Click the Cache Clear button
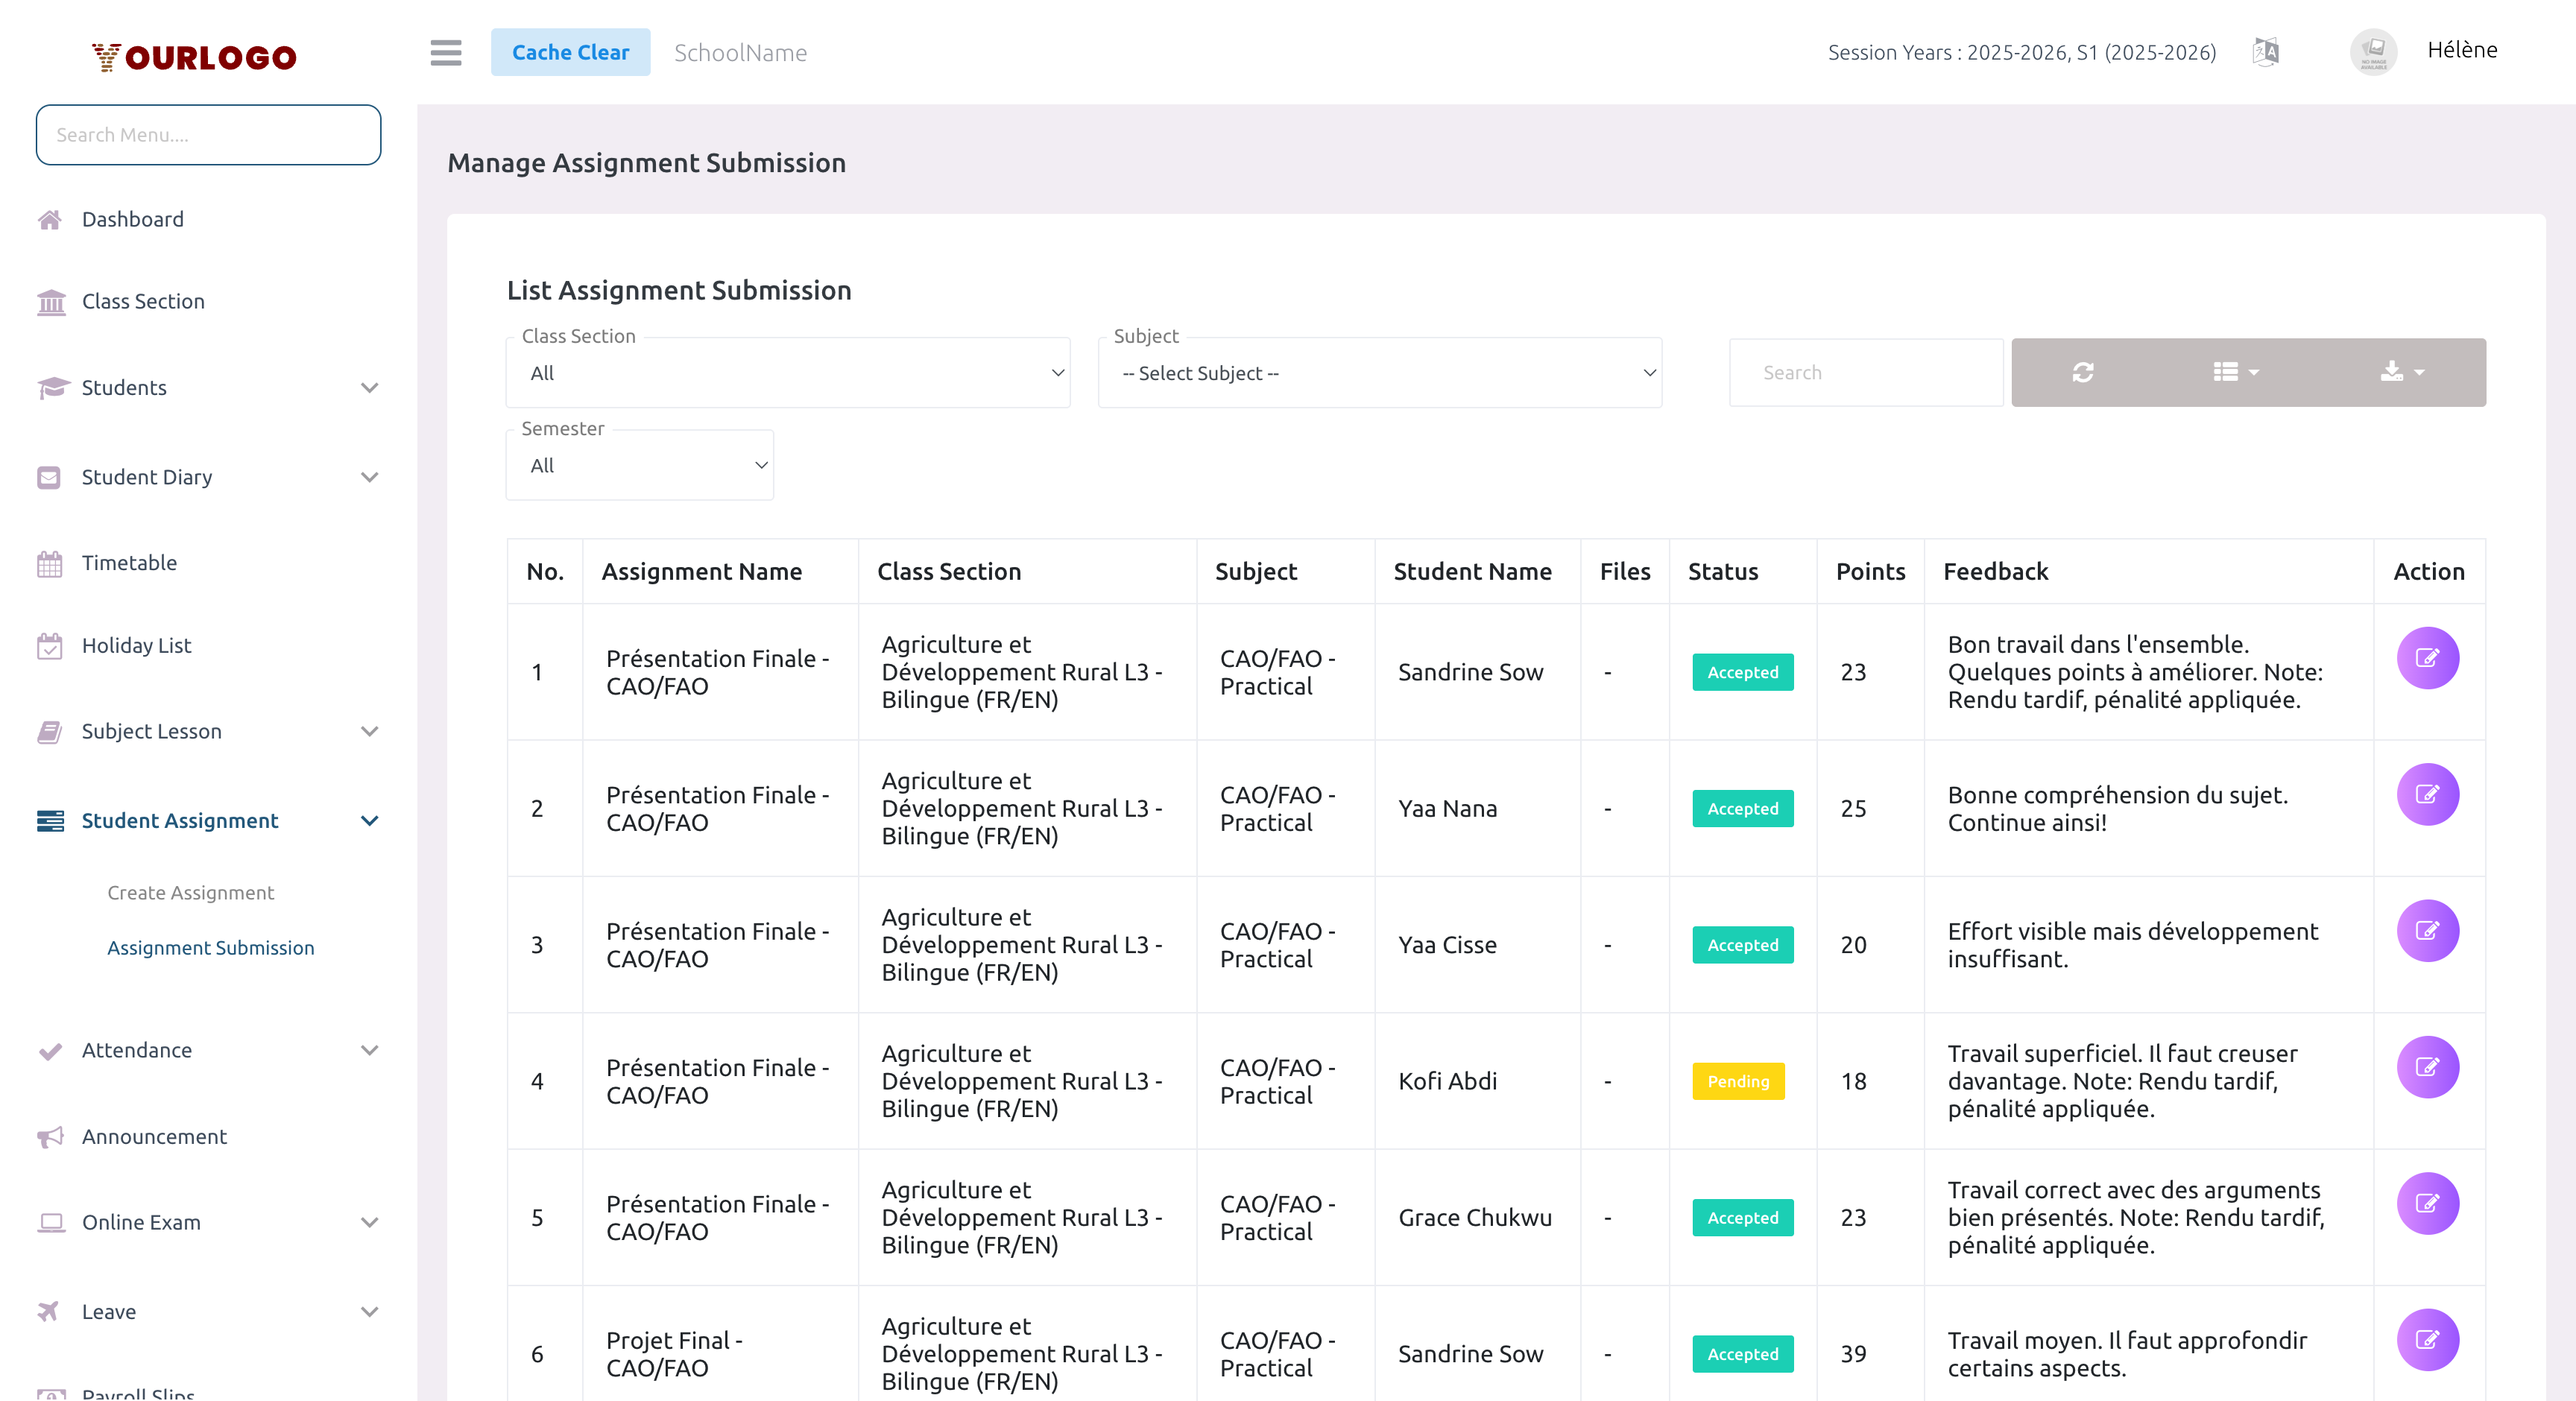2576x1401 pixels. (x=570, y=52)
